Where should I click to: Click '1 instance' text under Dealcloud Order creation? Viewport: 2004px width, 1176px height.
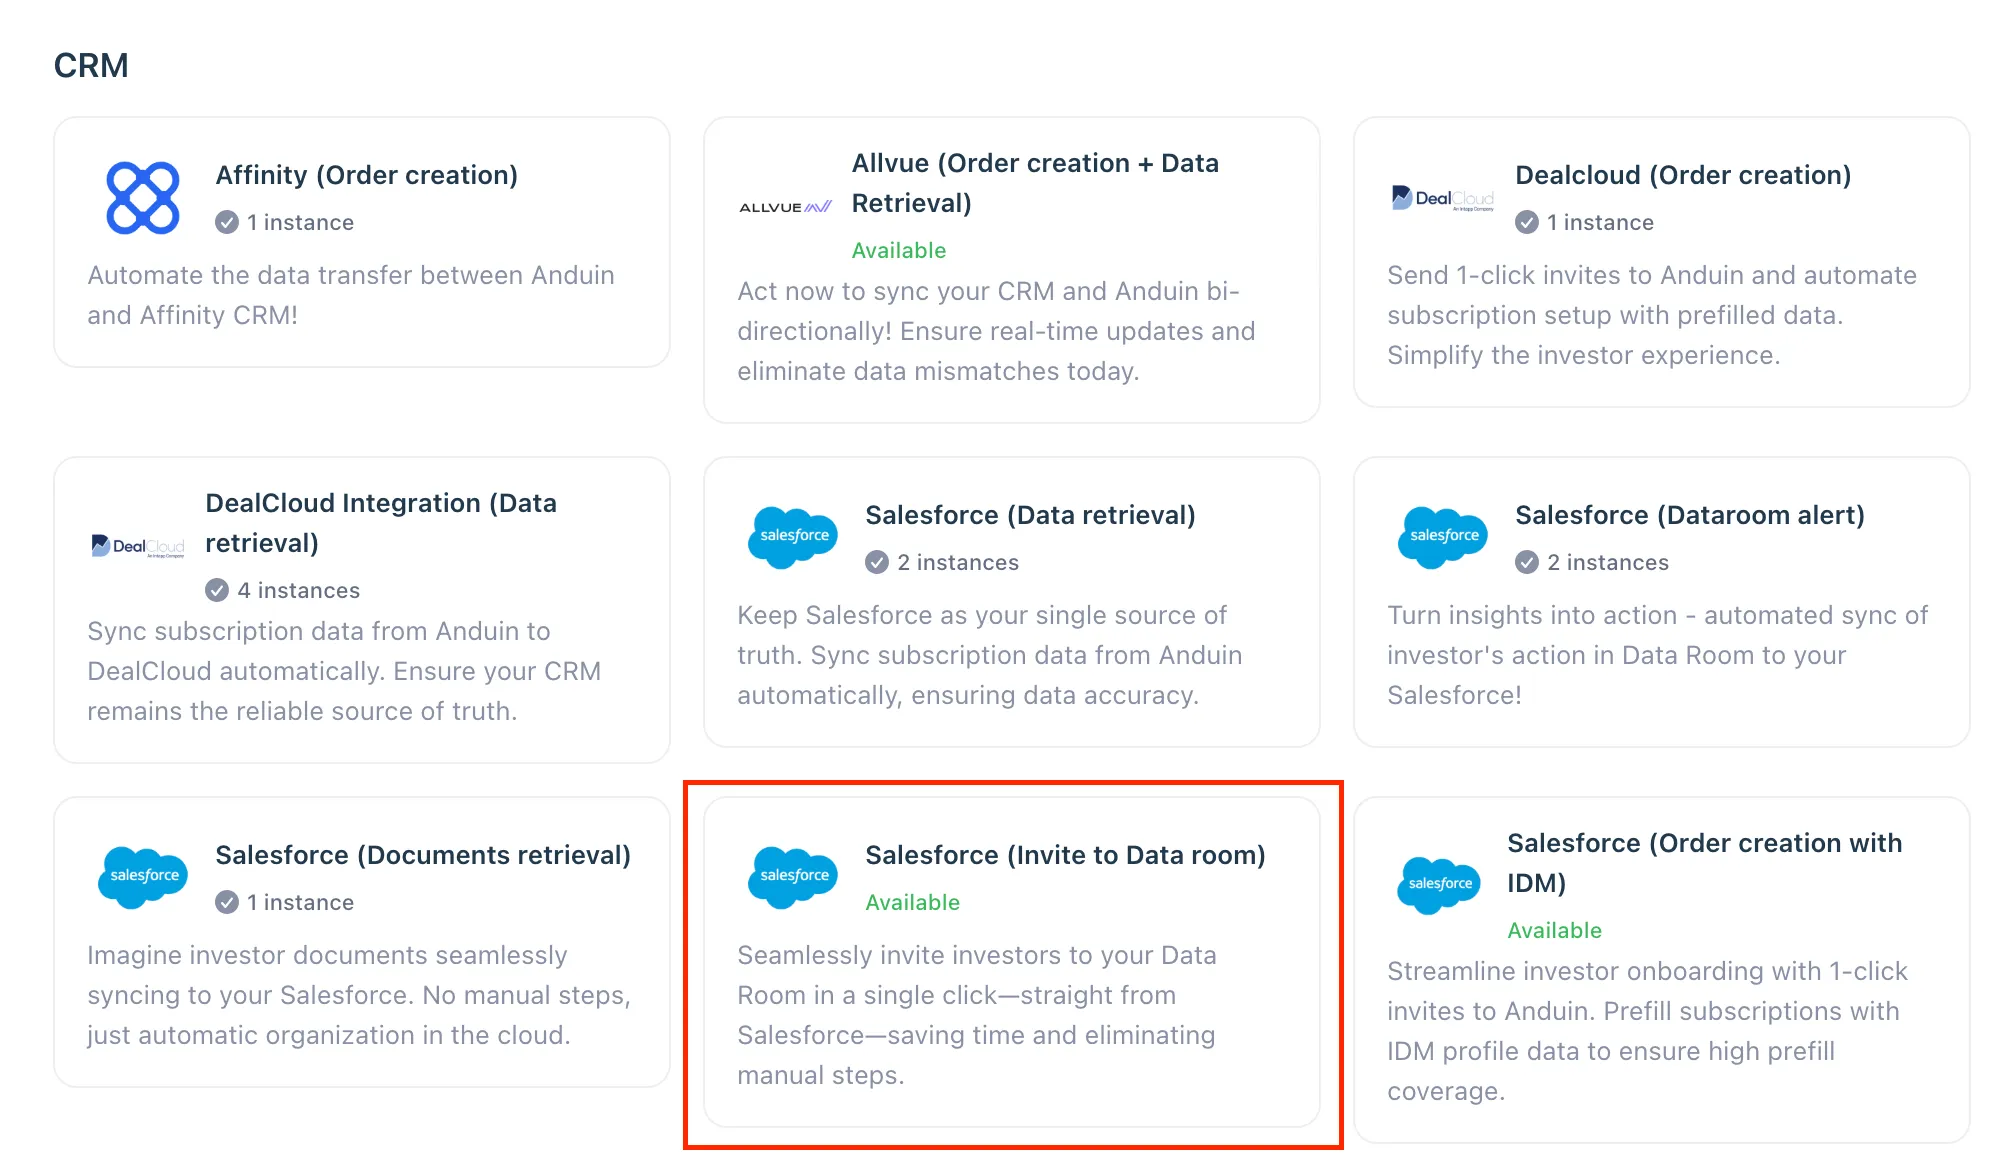pyautogui.click(x=1600, y=222)
